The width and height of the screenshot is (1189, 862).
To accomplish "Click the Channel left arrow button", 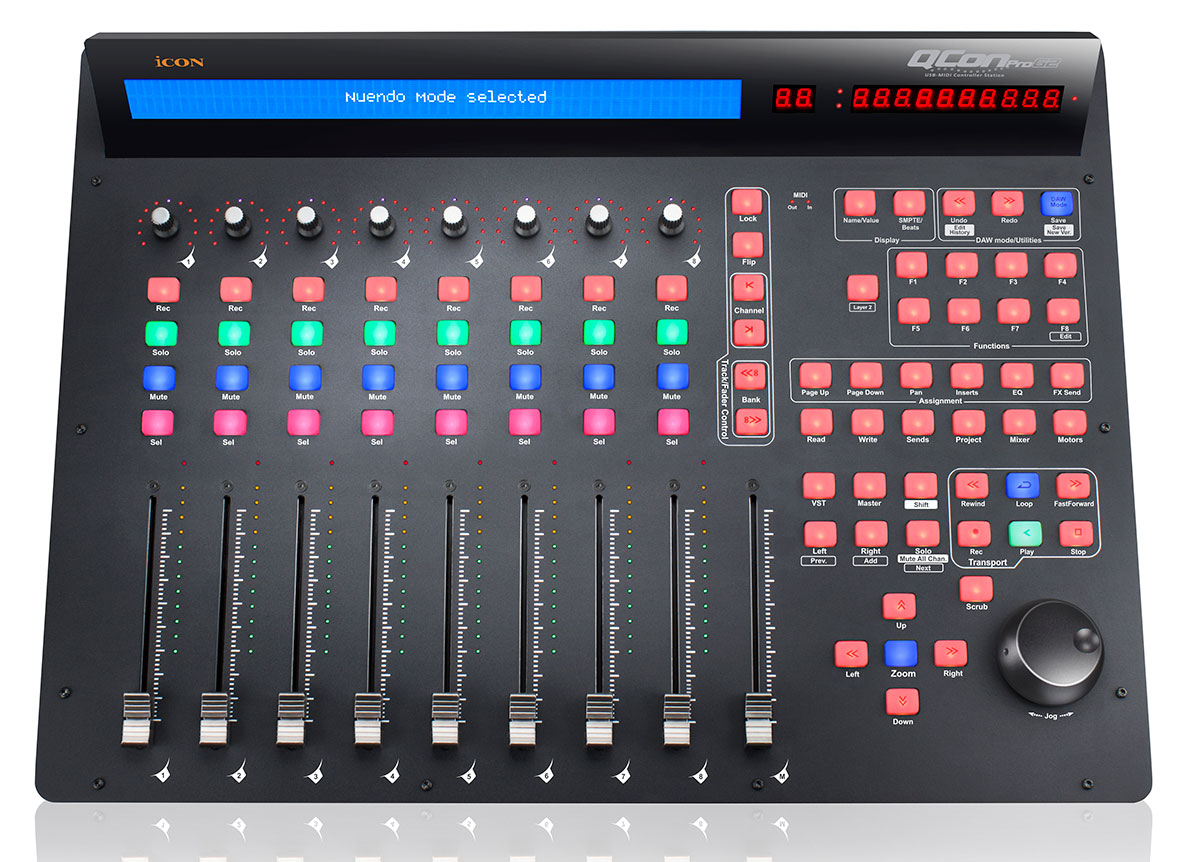I will click(748, 287).
